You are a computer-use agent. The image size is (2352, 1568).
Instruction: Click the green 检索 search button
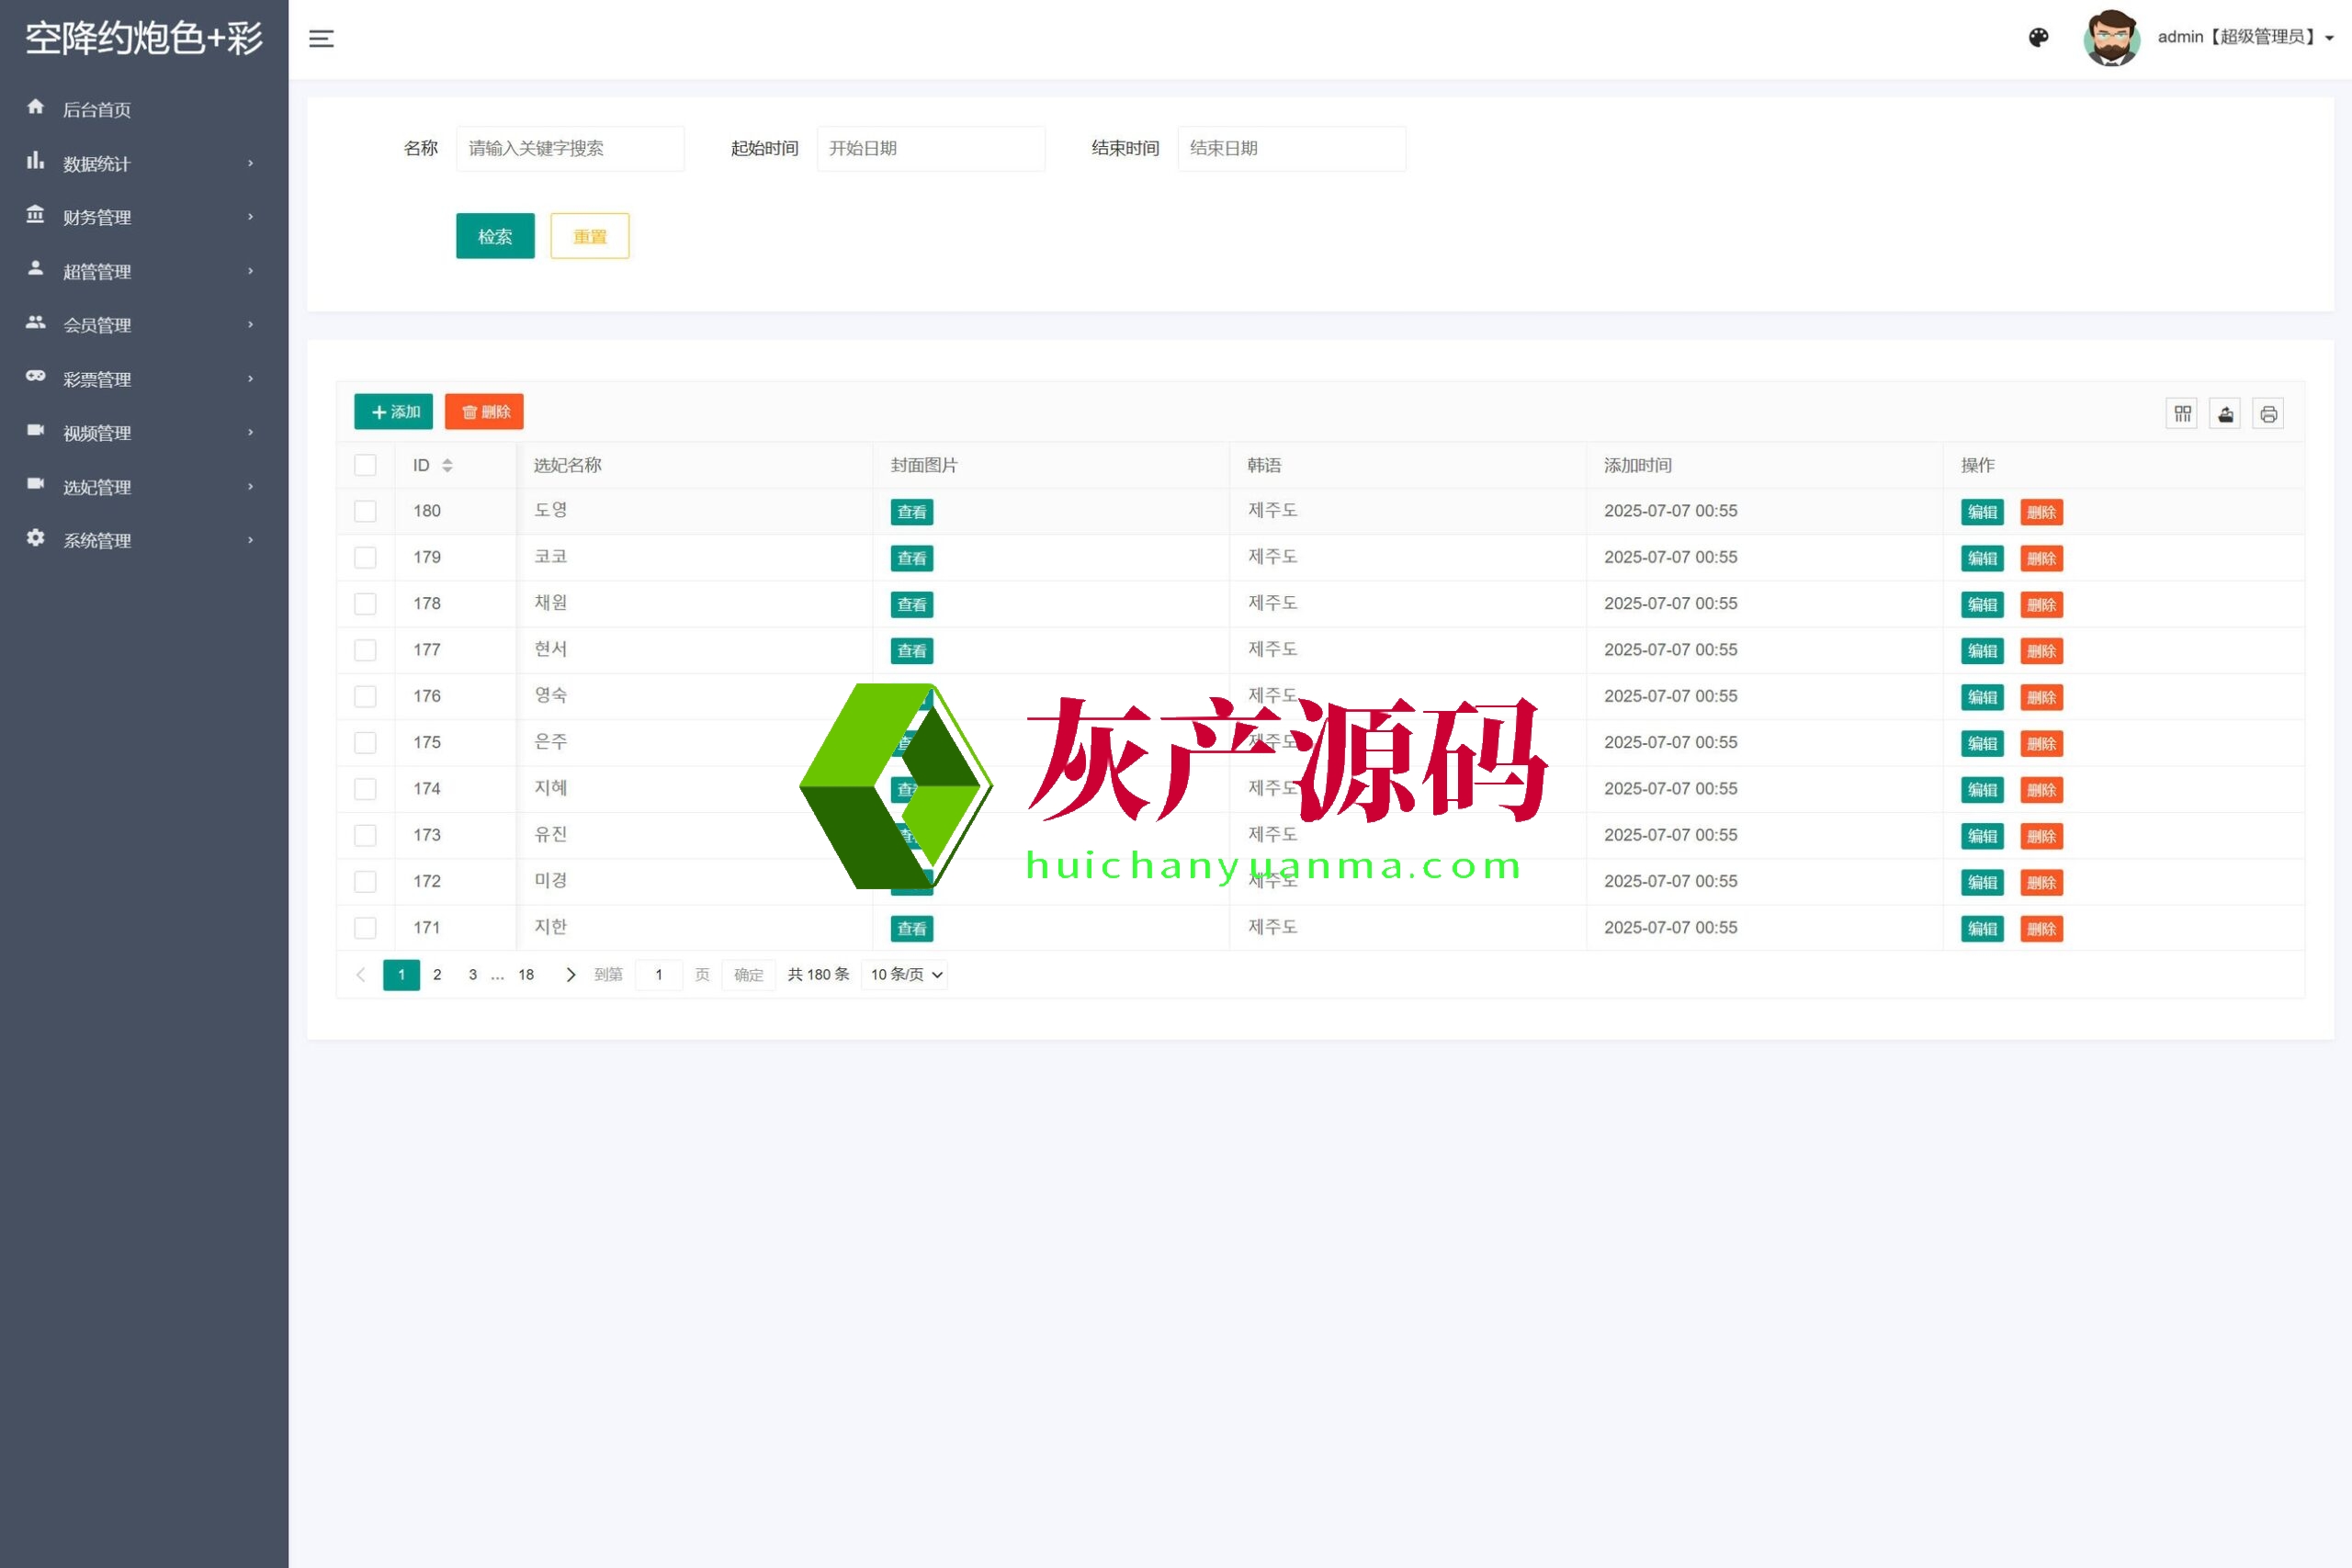pos(495,236)
